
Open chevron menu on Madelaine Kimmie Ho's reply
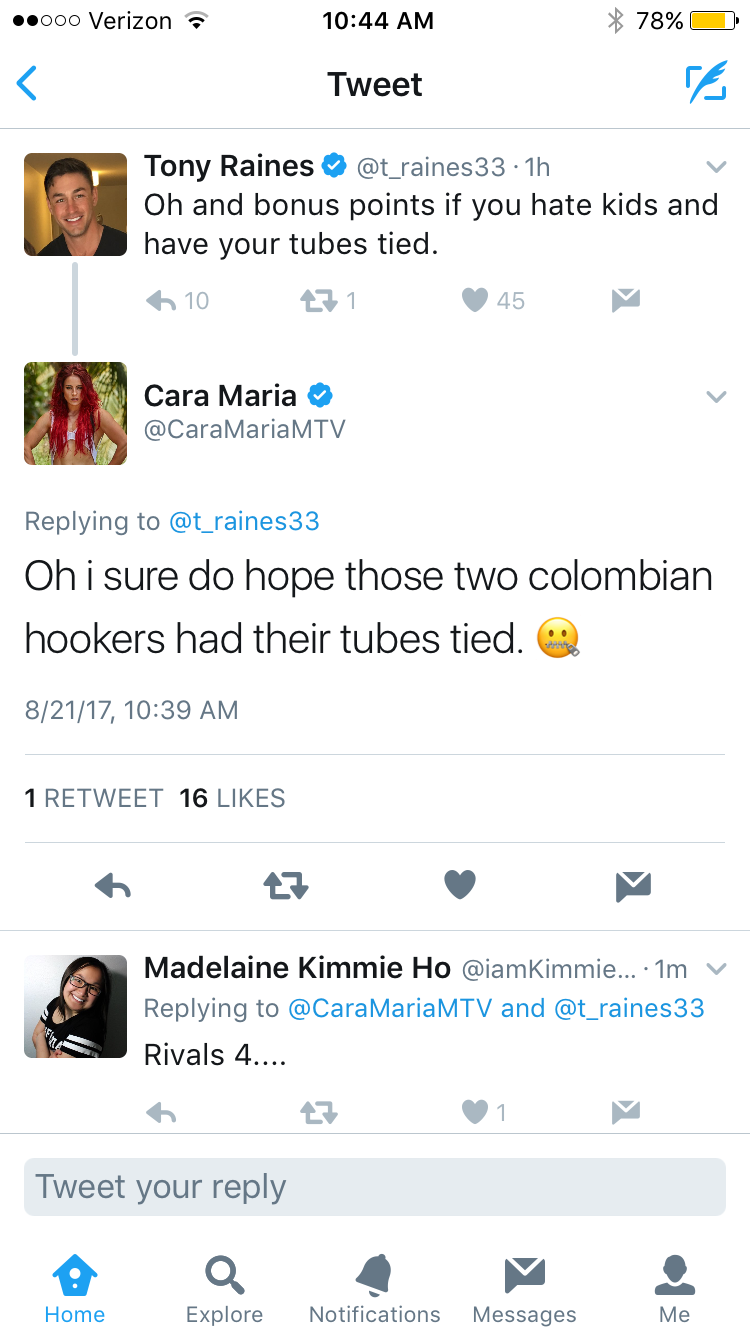click(716, 969)
